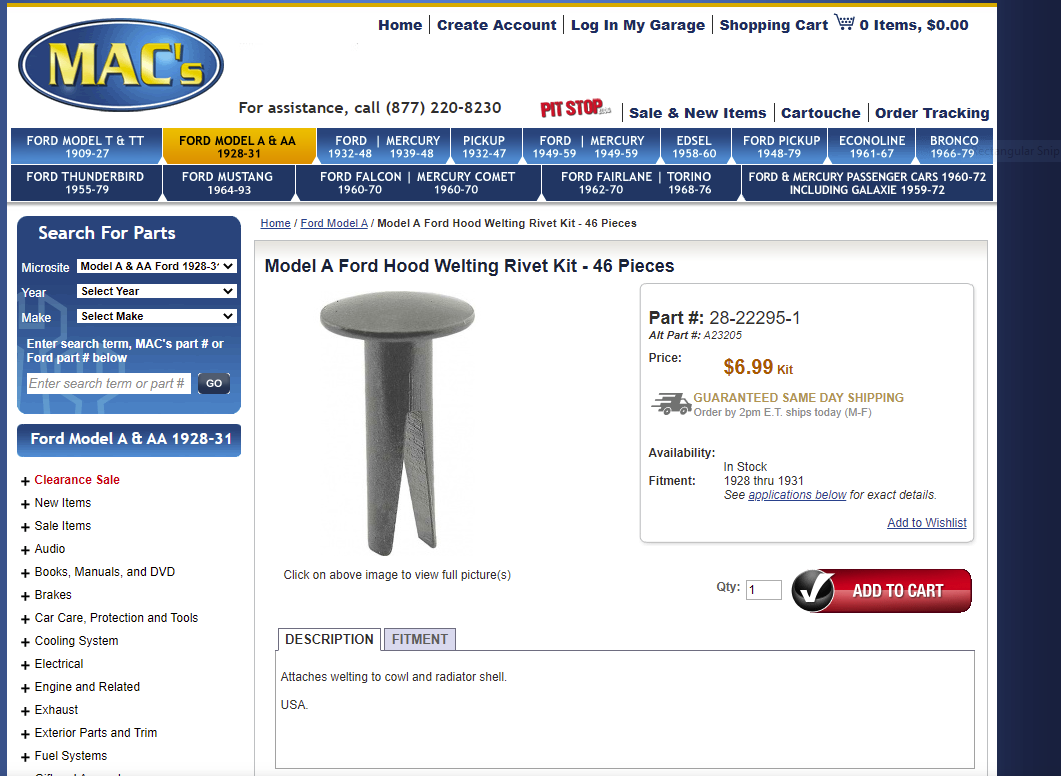Click the Add to Wishlist link

pos(926,523)
